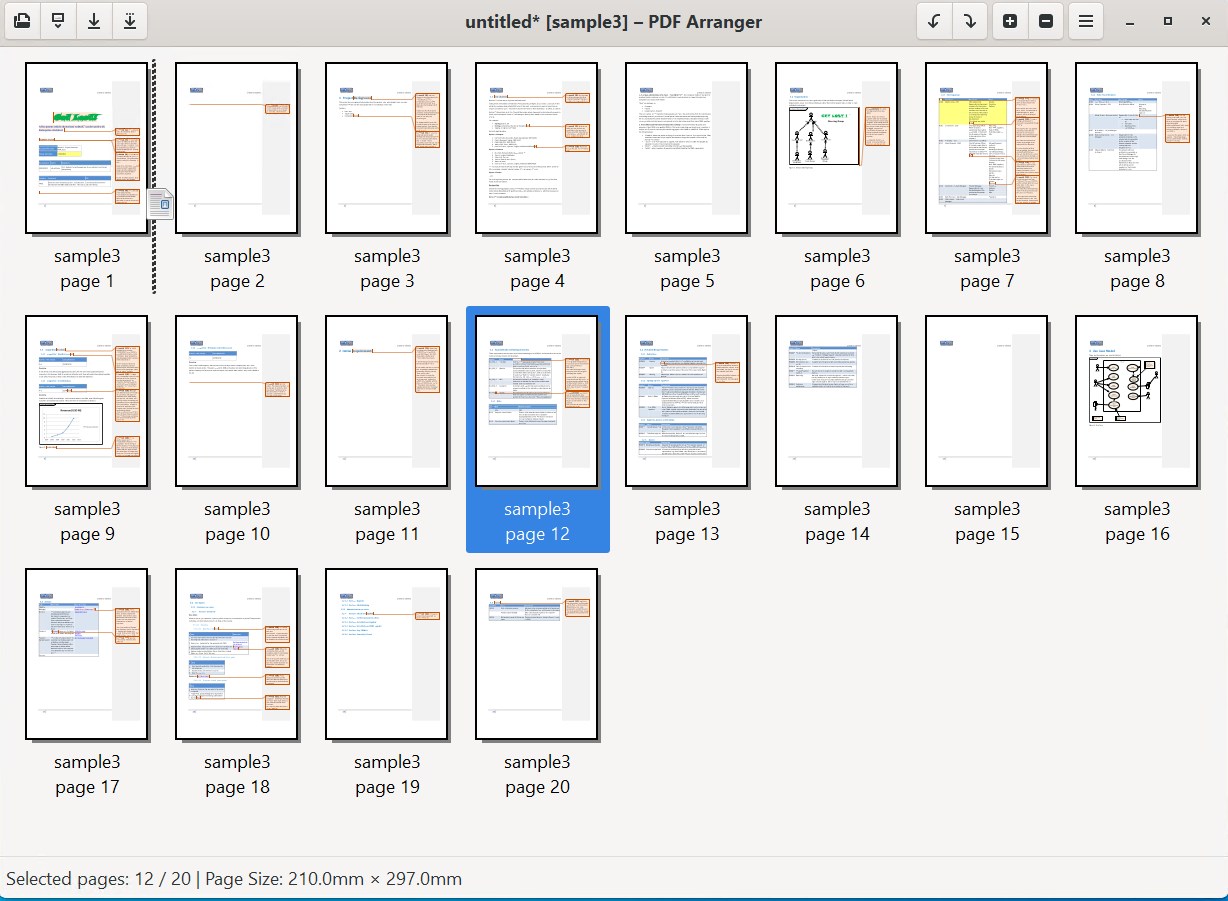Select the page 18 thumbnail
Viewport: 1228px width, 901px height.
point(237,654)
